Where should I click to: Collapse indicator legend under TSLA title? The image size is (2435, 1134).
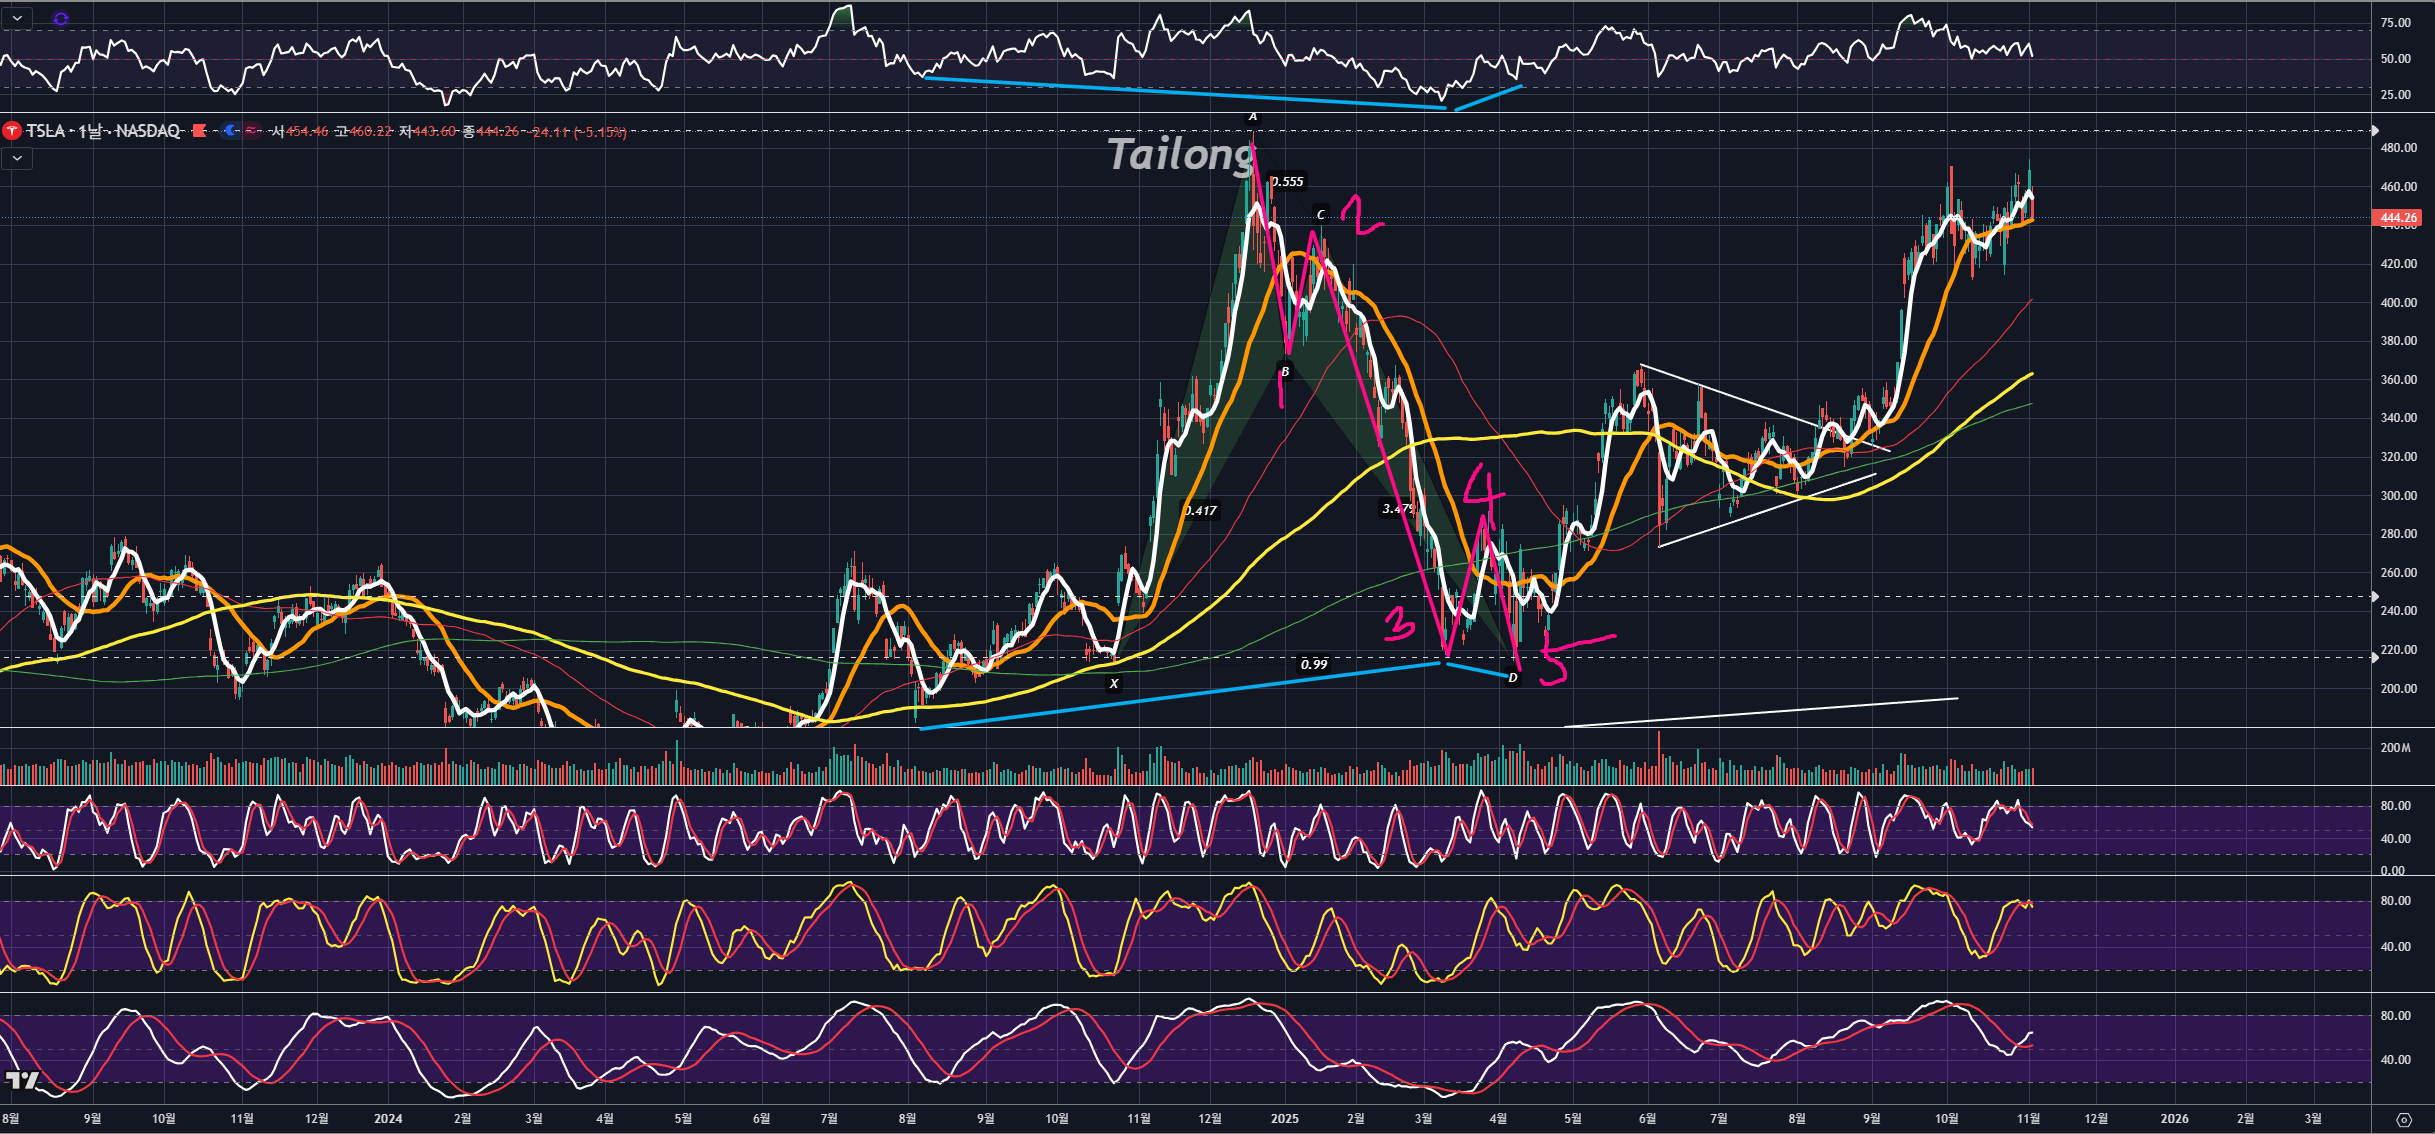pyautogui.click(x=18, y=158)
